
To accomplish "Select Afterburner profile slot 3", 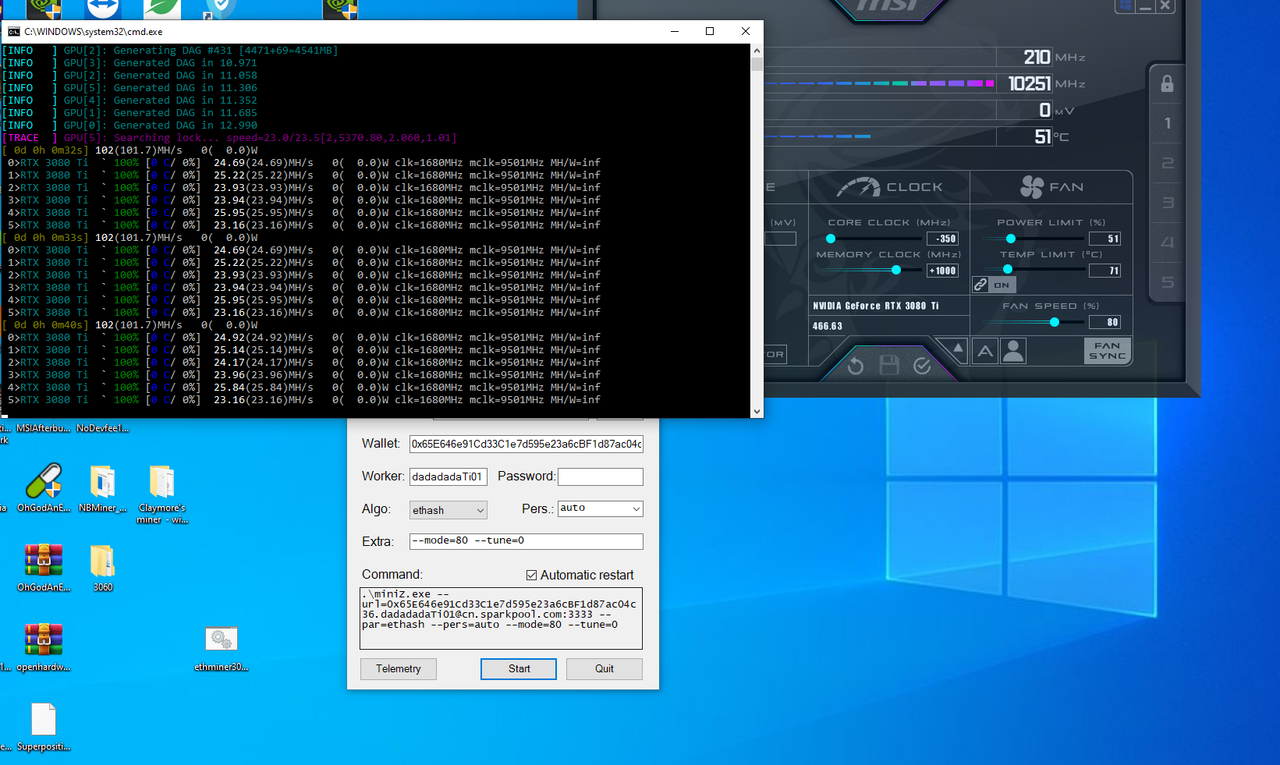I will coord(1167,203).
